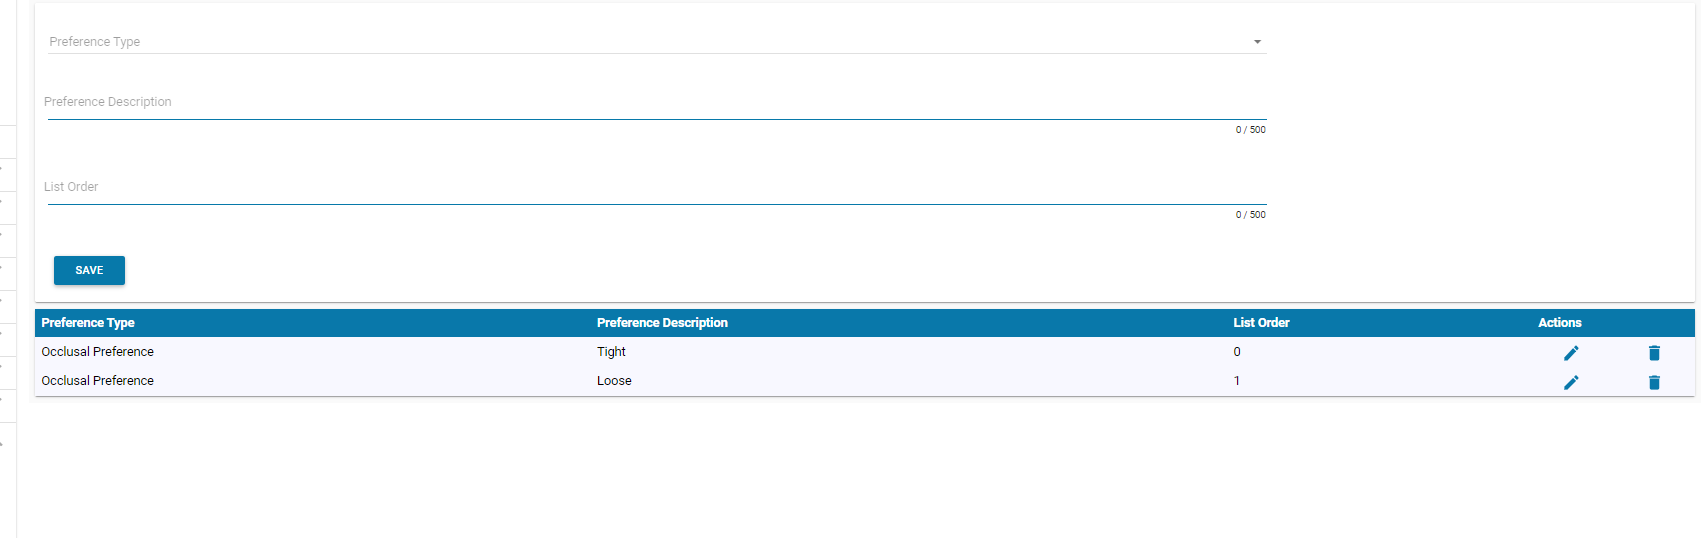Viewport: 1706px width, 538px height.
Task: Delete the Loose preference row
Action: click(x=1654, y=382)
